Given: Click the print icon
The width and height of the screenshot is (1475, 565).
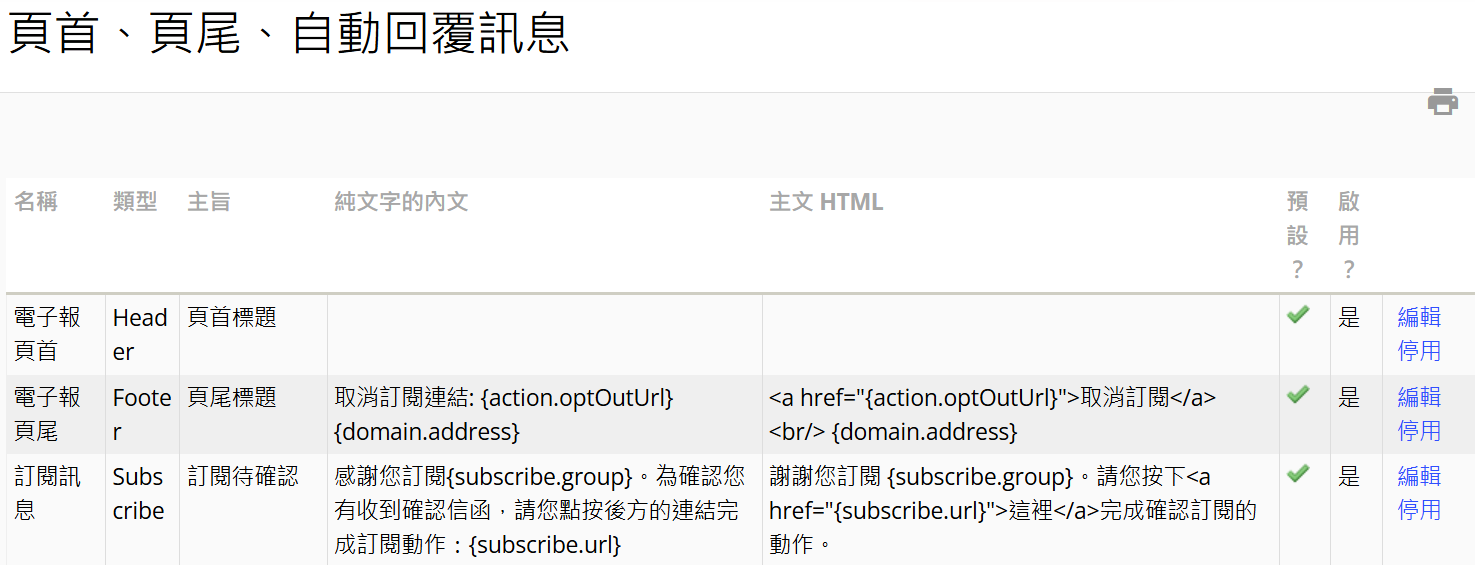Looking at the screenshot, I should [1442, 101].
